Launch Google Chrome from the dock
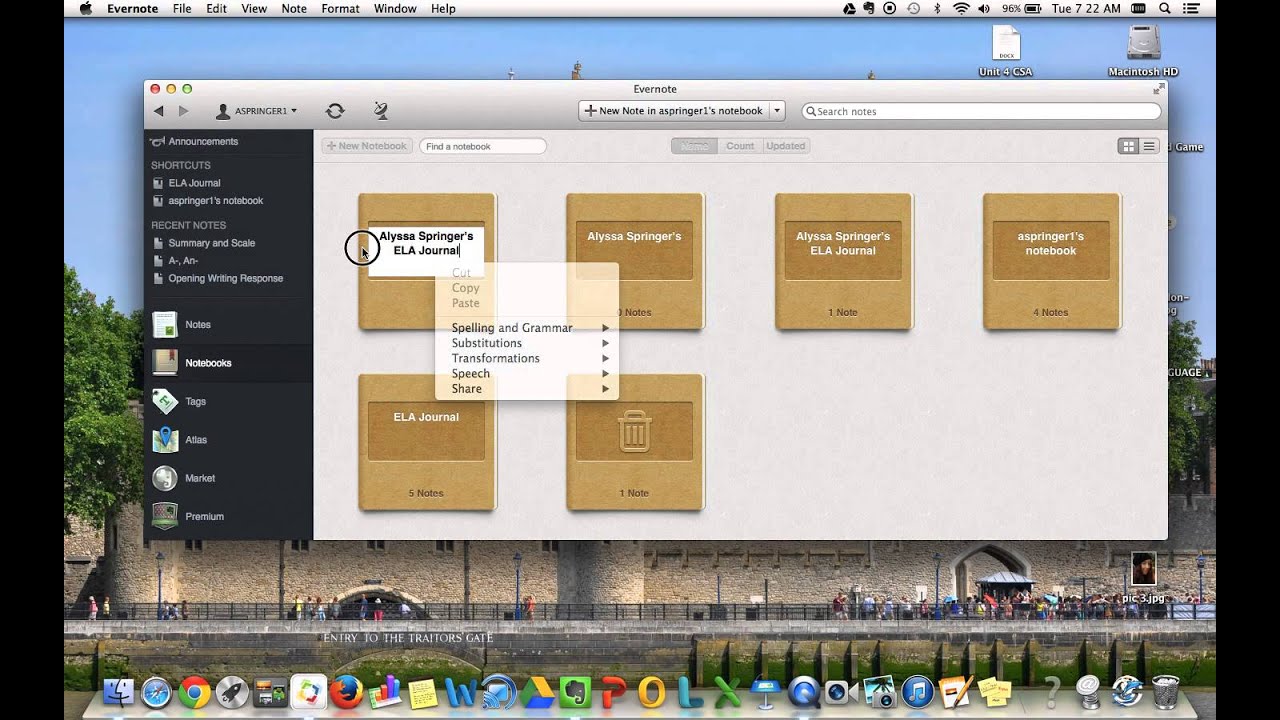The width and height of the screenshot is (1280, 720). (x=194, y=692)
